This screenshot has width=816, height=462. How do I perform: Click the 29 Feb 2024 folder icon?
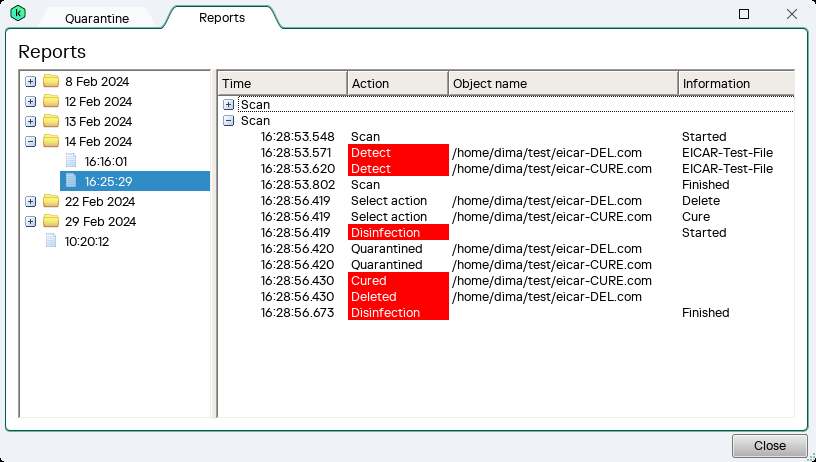[50, 221]
